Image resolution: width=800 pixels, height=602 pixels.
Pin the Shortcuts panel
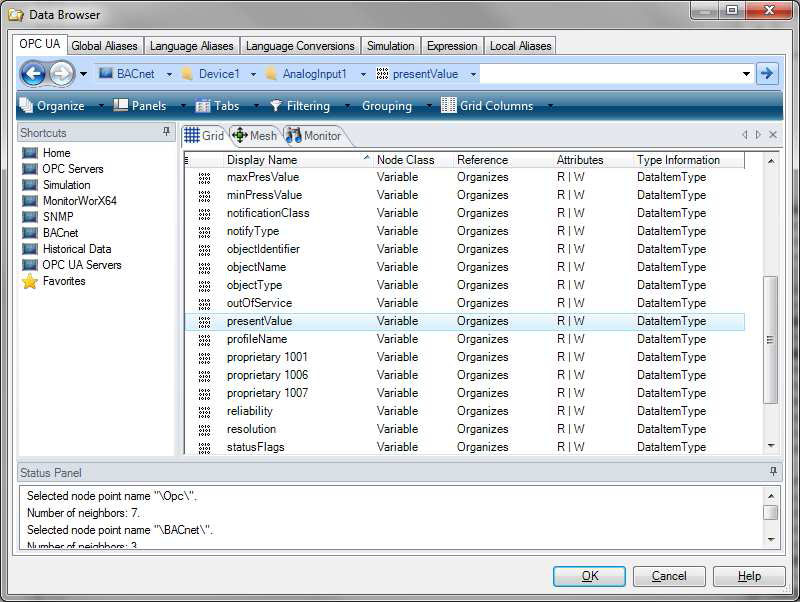coord(166,133)
